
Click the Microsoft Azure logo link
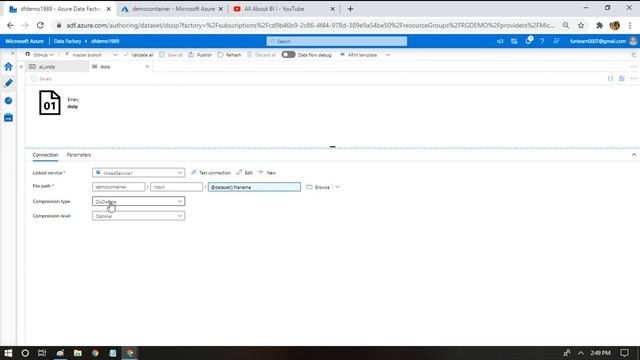tap(24, 41)
